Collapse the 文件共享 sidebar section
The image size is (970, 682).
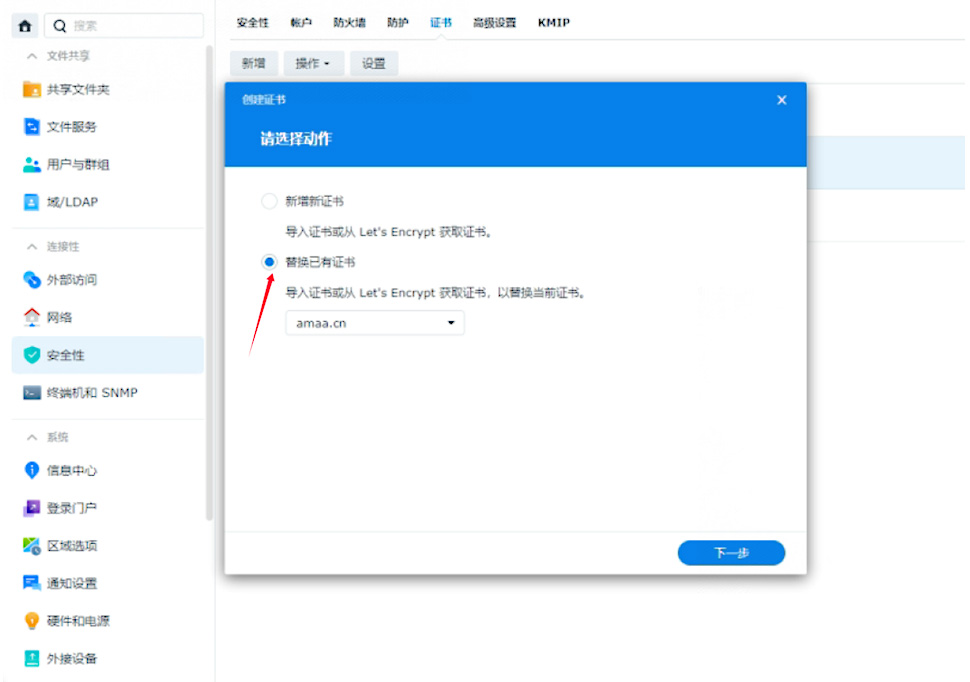(x=32, y=56)
